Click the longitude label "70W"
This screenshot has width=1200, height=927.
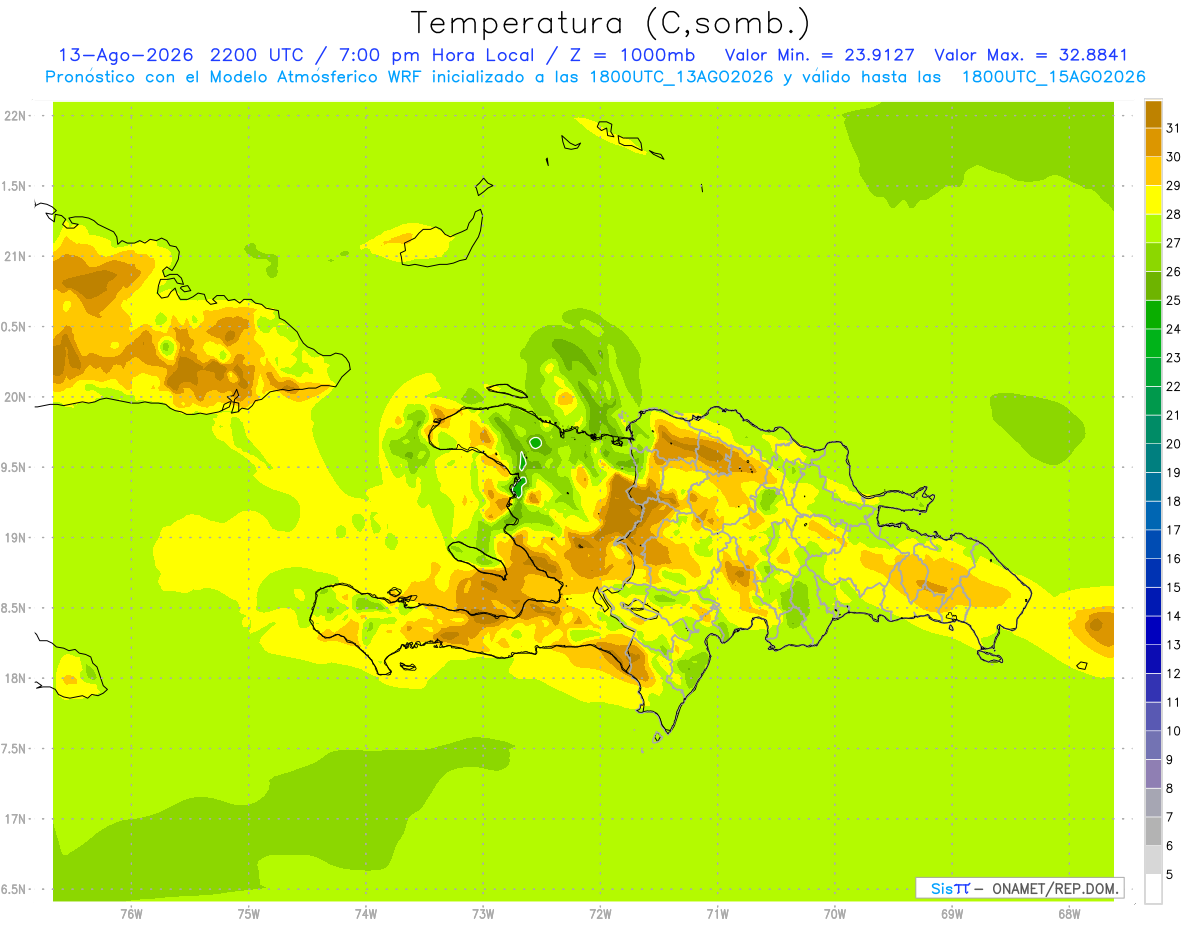pos(835,914)
